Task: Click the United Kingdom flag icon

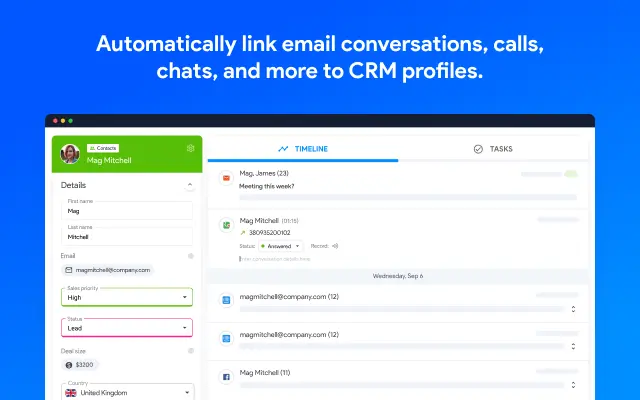Action: pyautogui.click(x=71, y=393)
